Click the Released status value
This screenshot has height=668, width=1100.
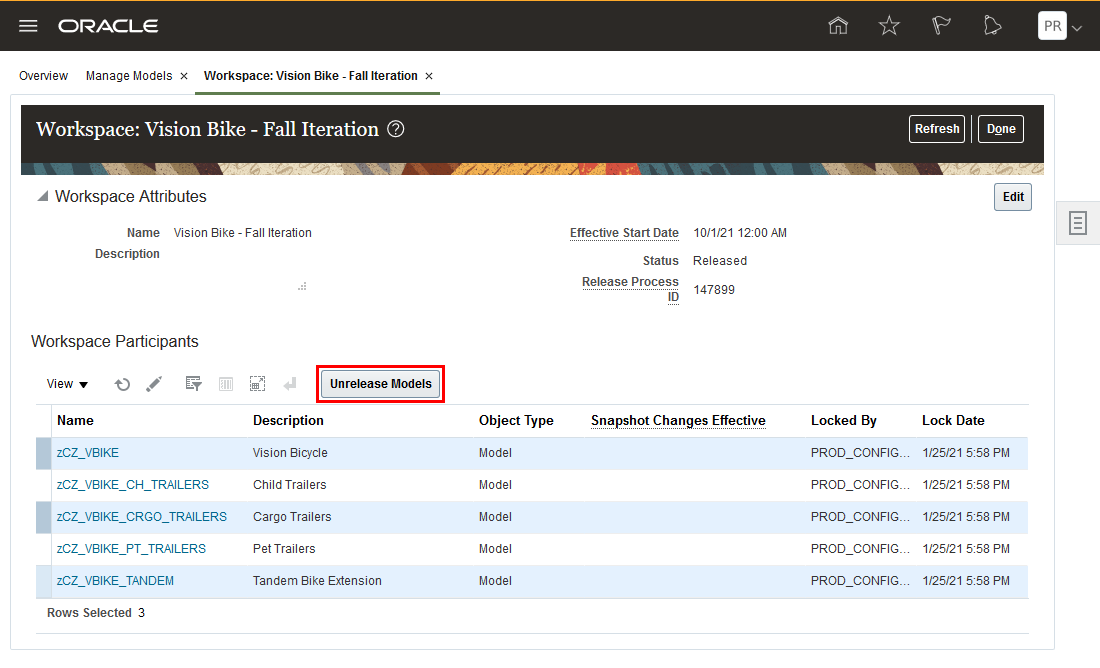point(720,261)
